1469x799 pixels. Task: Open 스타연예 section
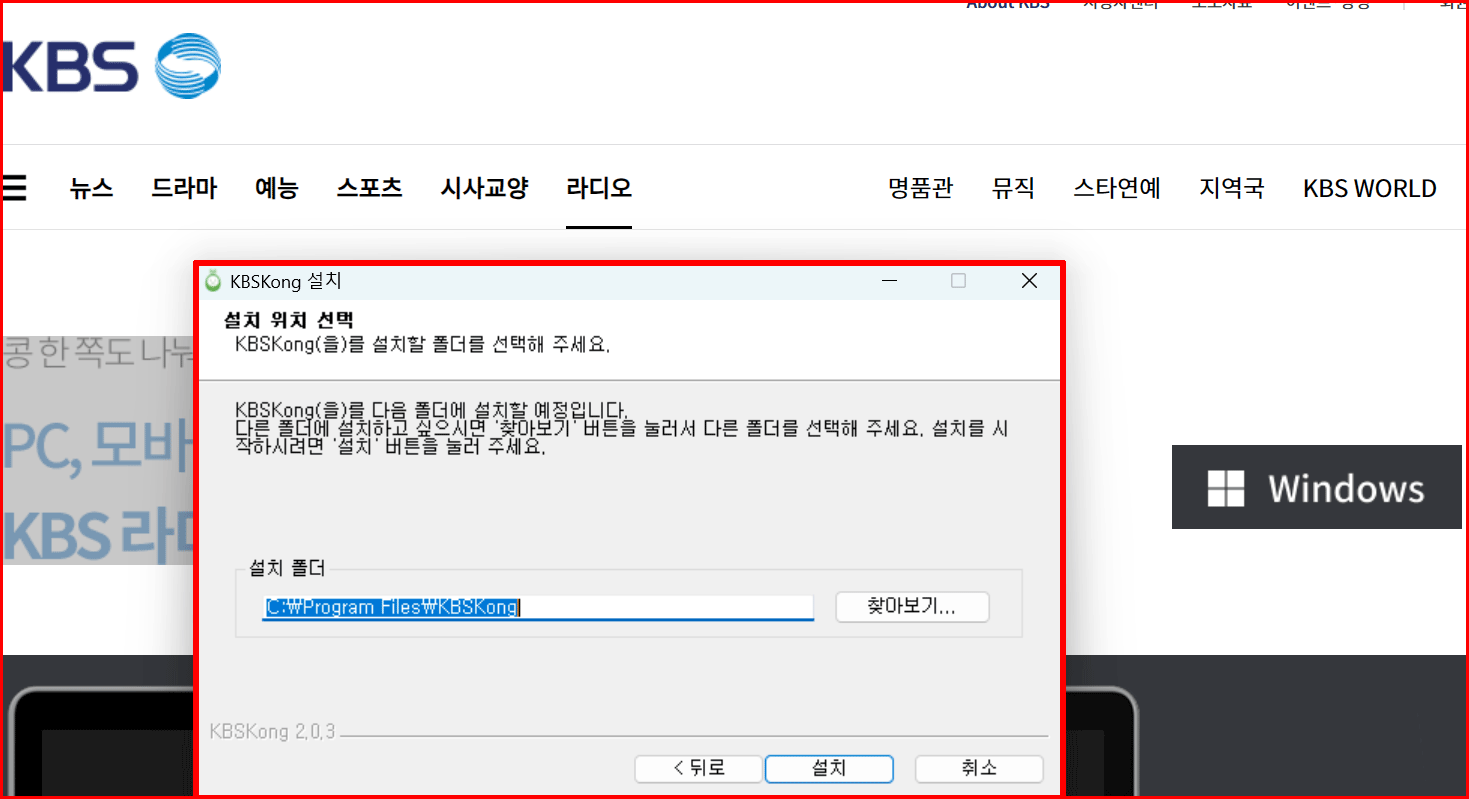click(x=1117, y=188)
